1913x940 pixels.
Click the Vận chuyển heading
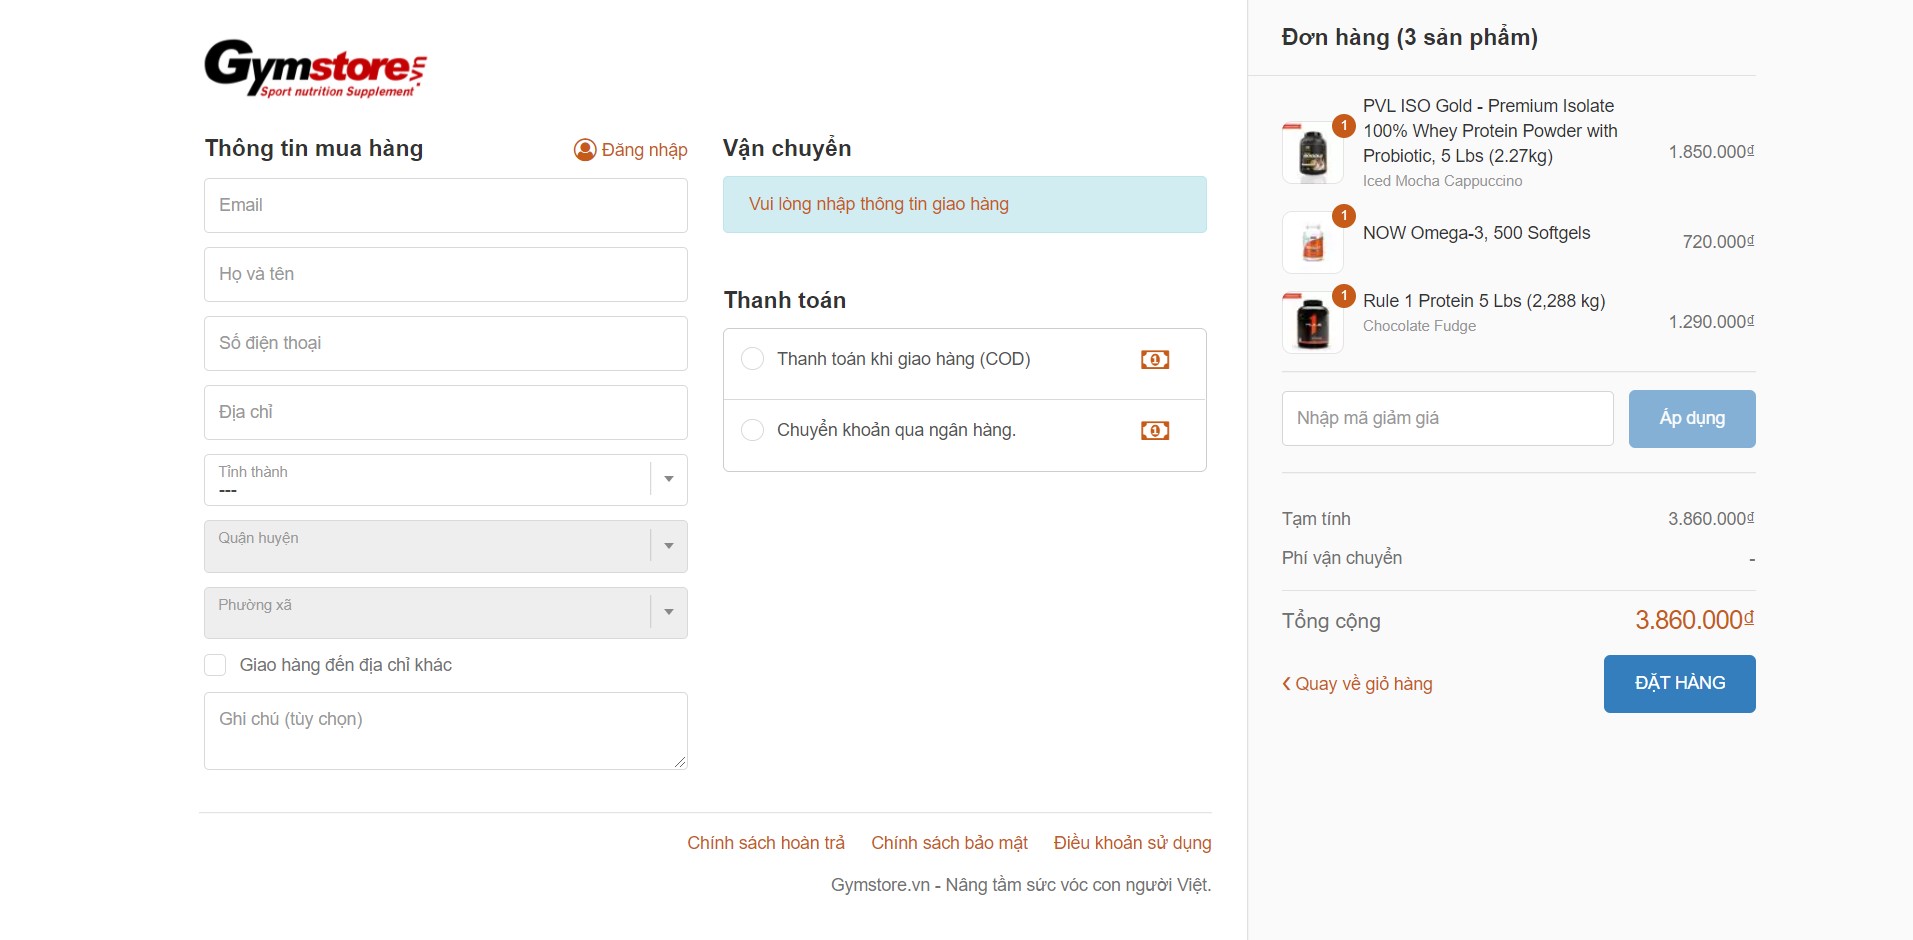tap(787, 148)
